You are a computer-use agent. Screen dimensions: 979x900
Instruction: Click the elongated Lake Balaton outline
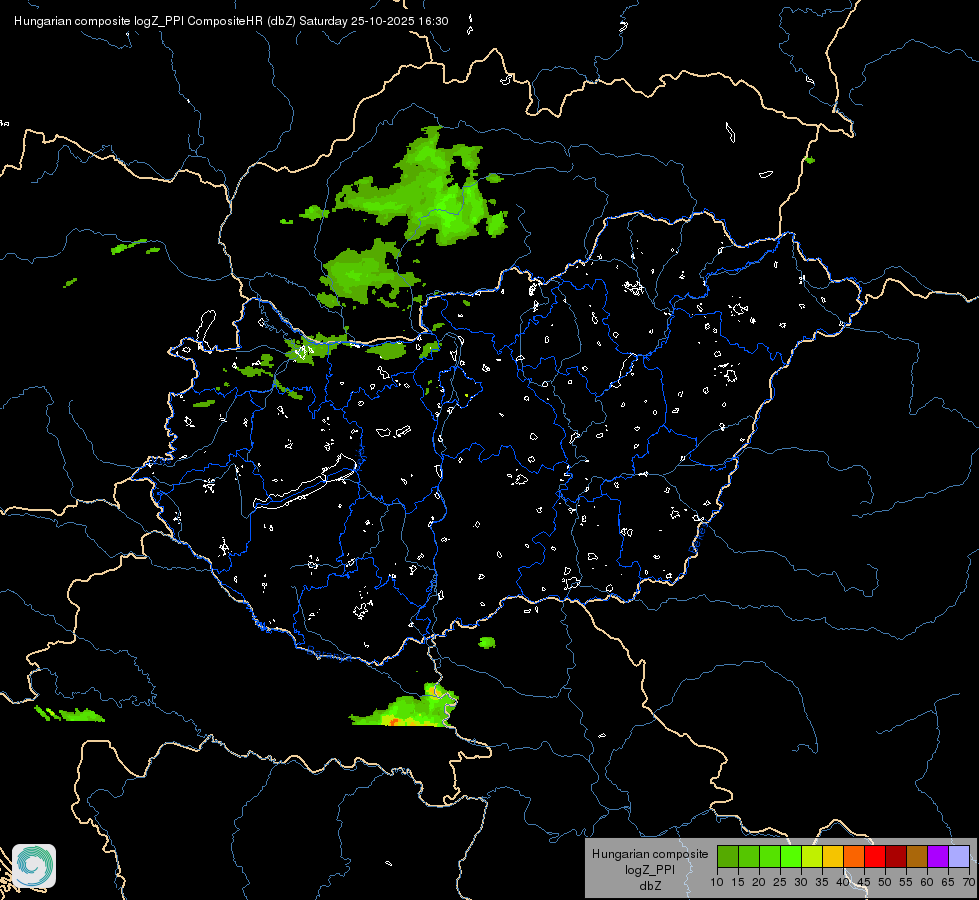306,483
